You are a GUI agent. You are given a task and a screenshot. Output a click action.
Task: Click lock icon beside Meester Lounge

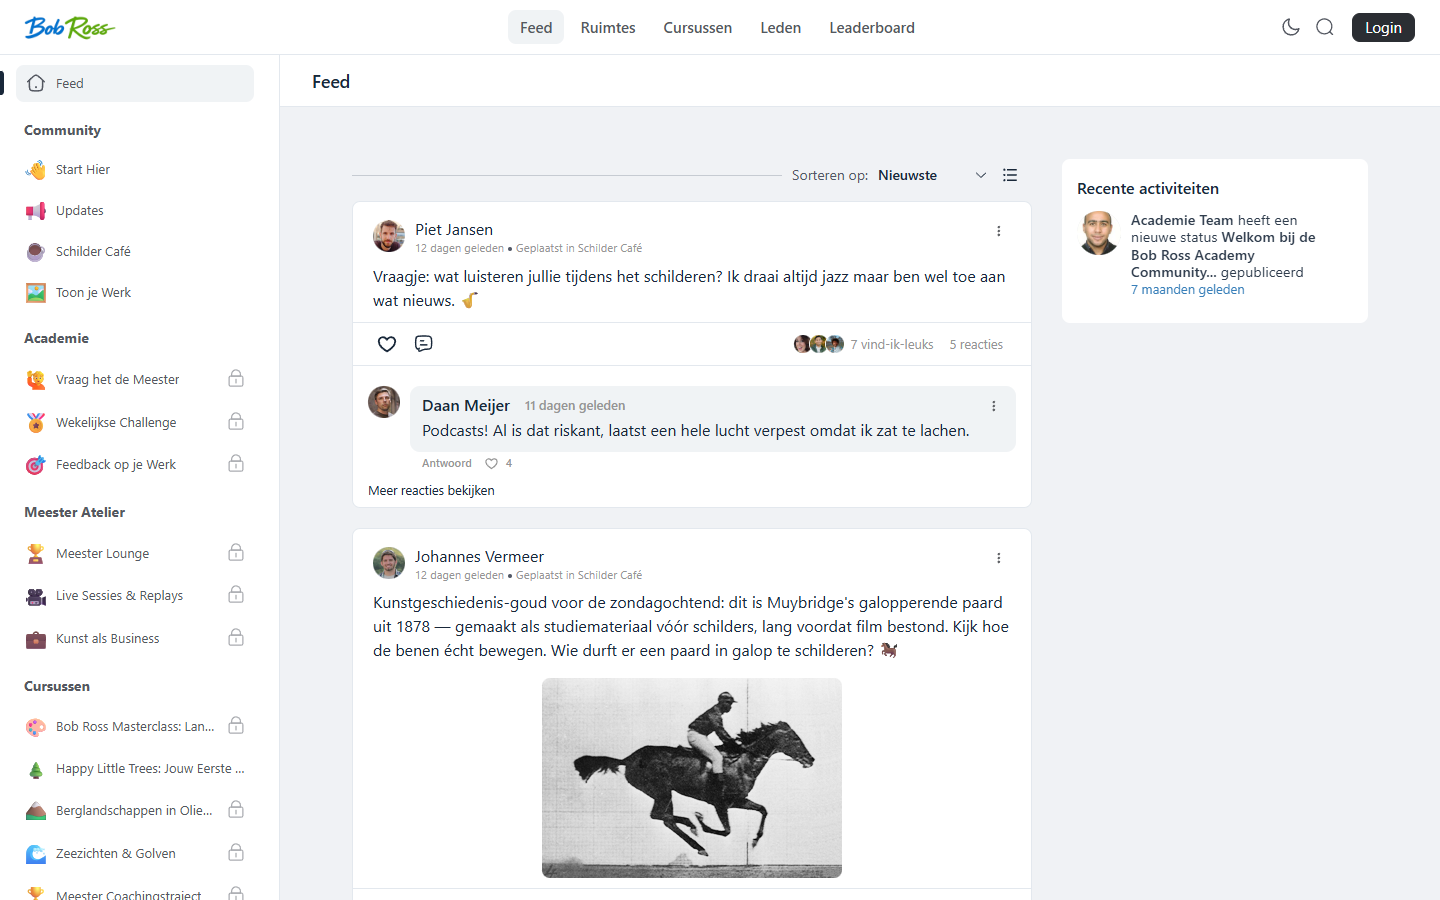point(236,552)
